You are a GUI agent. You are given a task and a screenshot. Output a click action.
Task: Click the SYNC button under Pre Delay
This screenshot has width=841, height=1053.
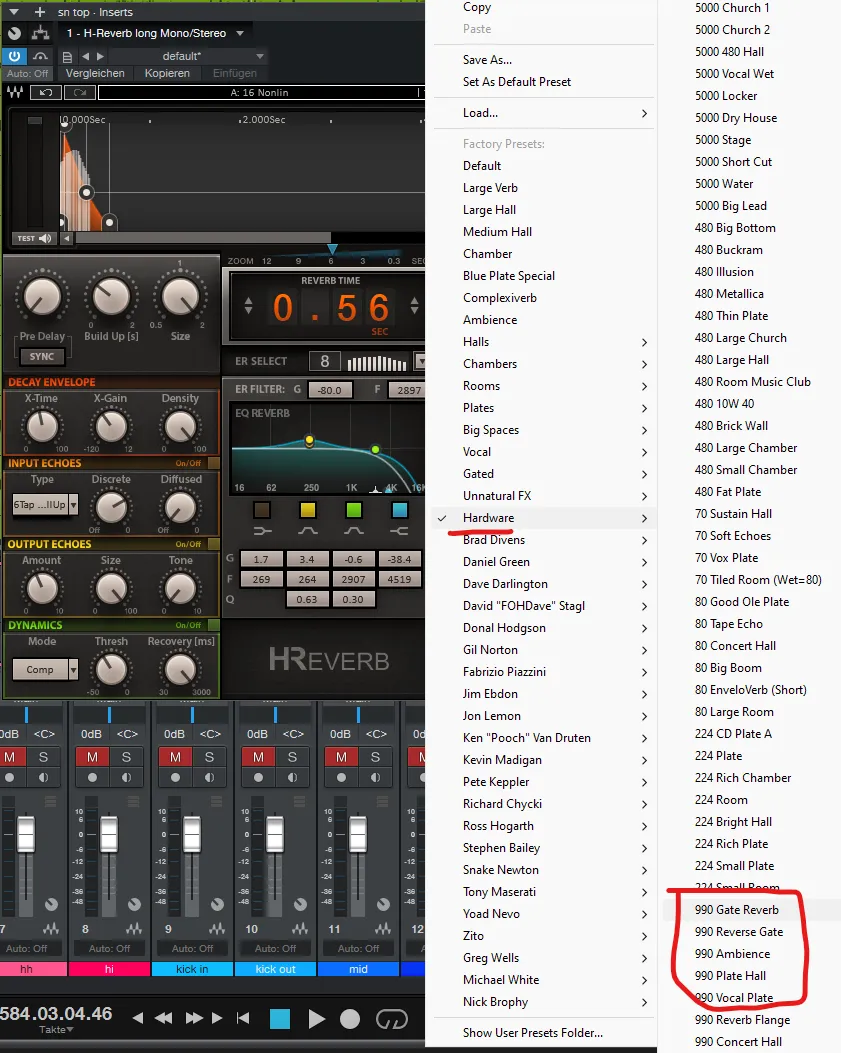(x=42, y=357)
